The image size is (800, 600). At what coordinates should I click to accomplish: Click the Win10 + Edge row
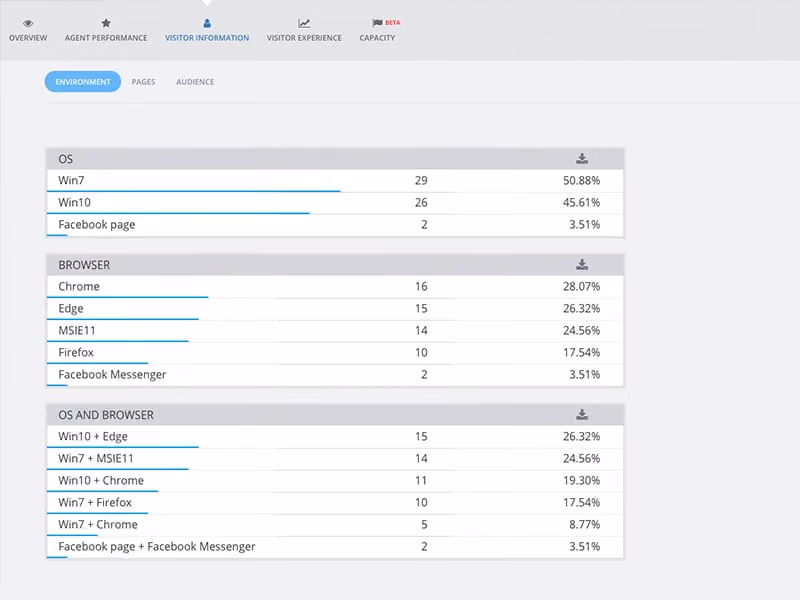coord(335,437)
